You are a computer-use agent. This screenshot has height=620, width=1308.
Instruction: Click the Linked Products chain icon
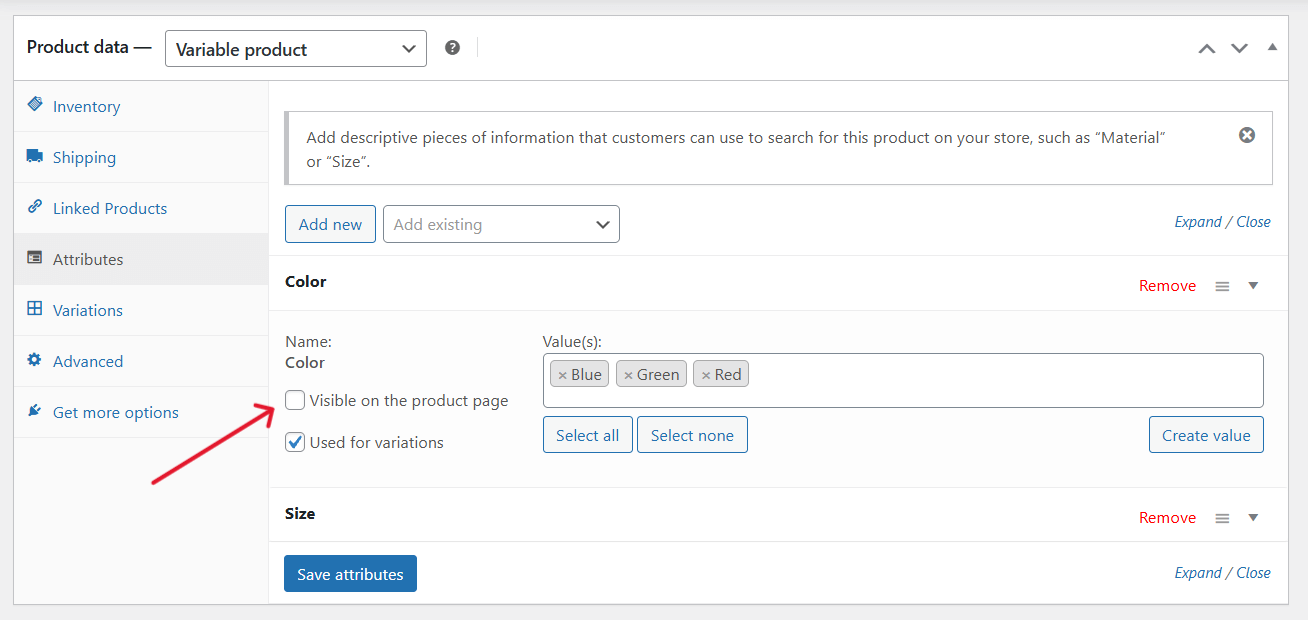[x=36, y=207]
